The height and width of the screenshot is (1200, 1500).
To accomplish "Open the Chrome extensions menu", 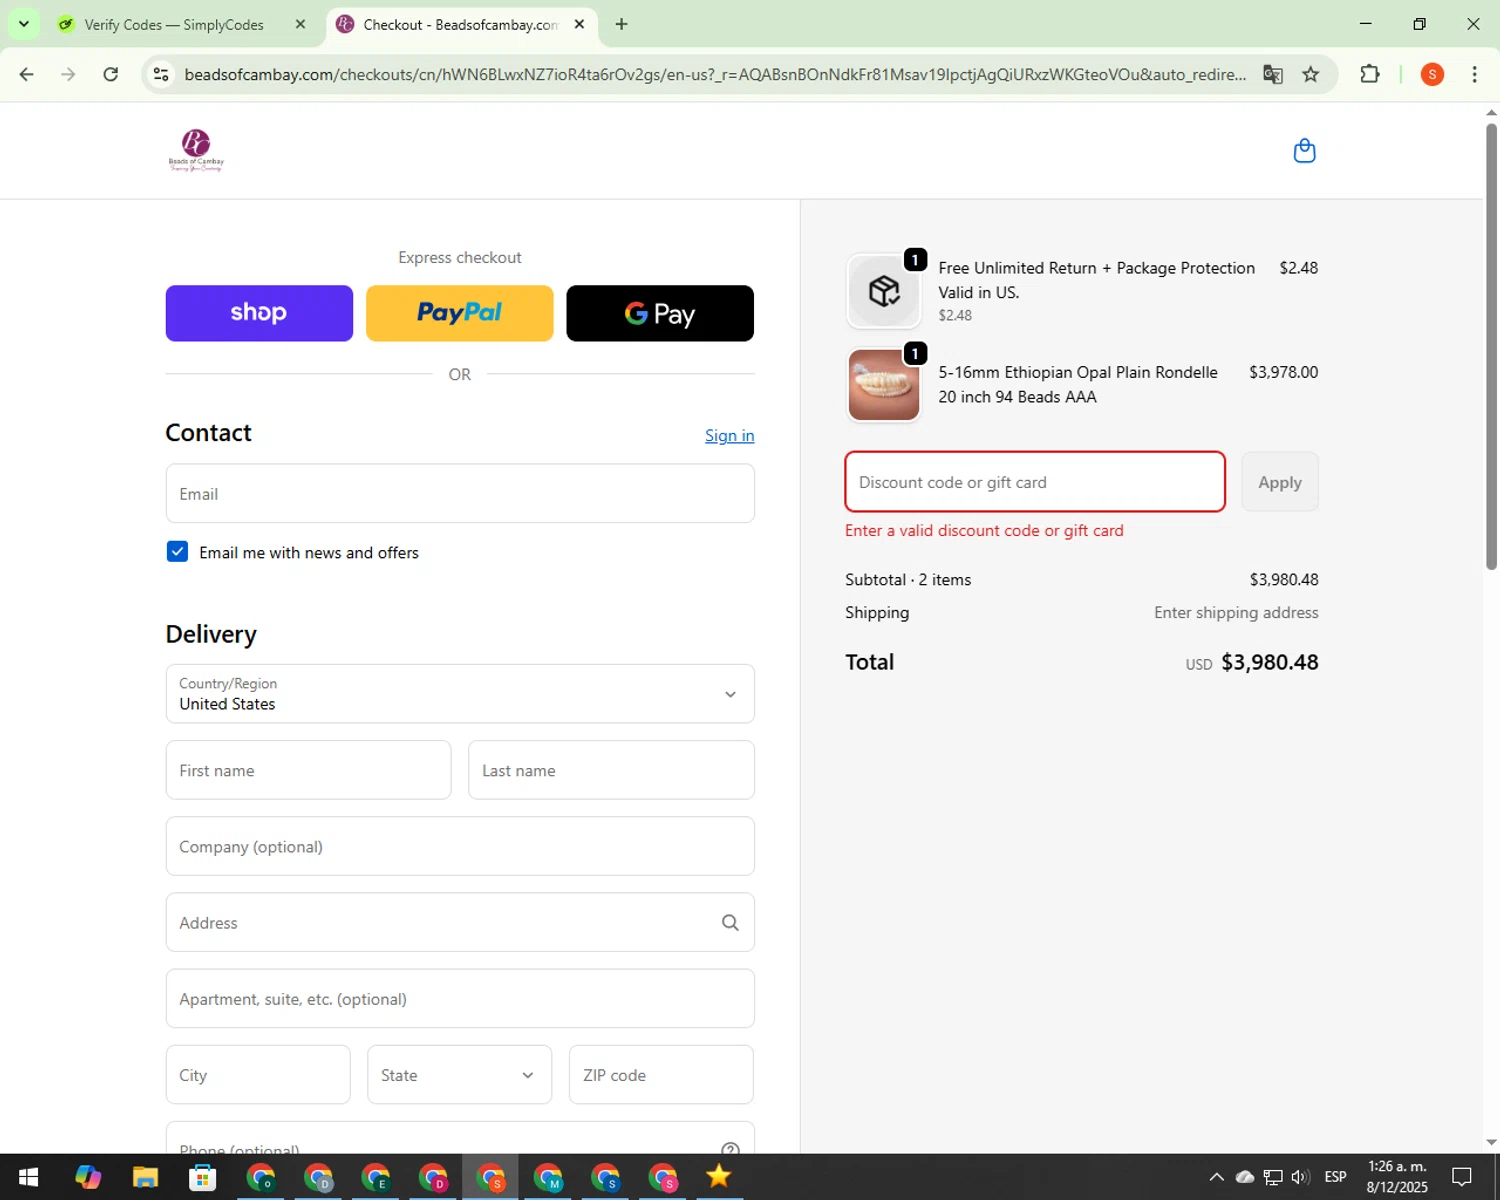I will point(1370,74).
